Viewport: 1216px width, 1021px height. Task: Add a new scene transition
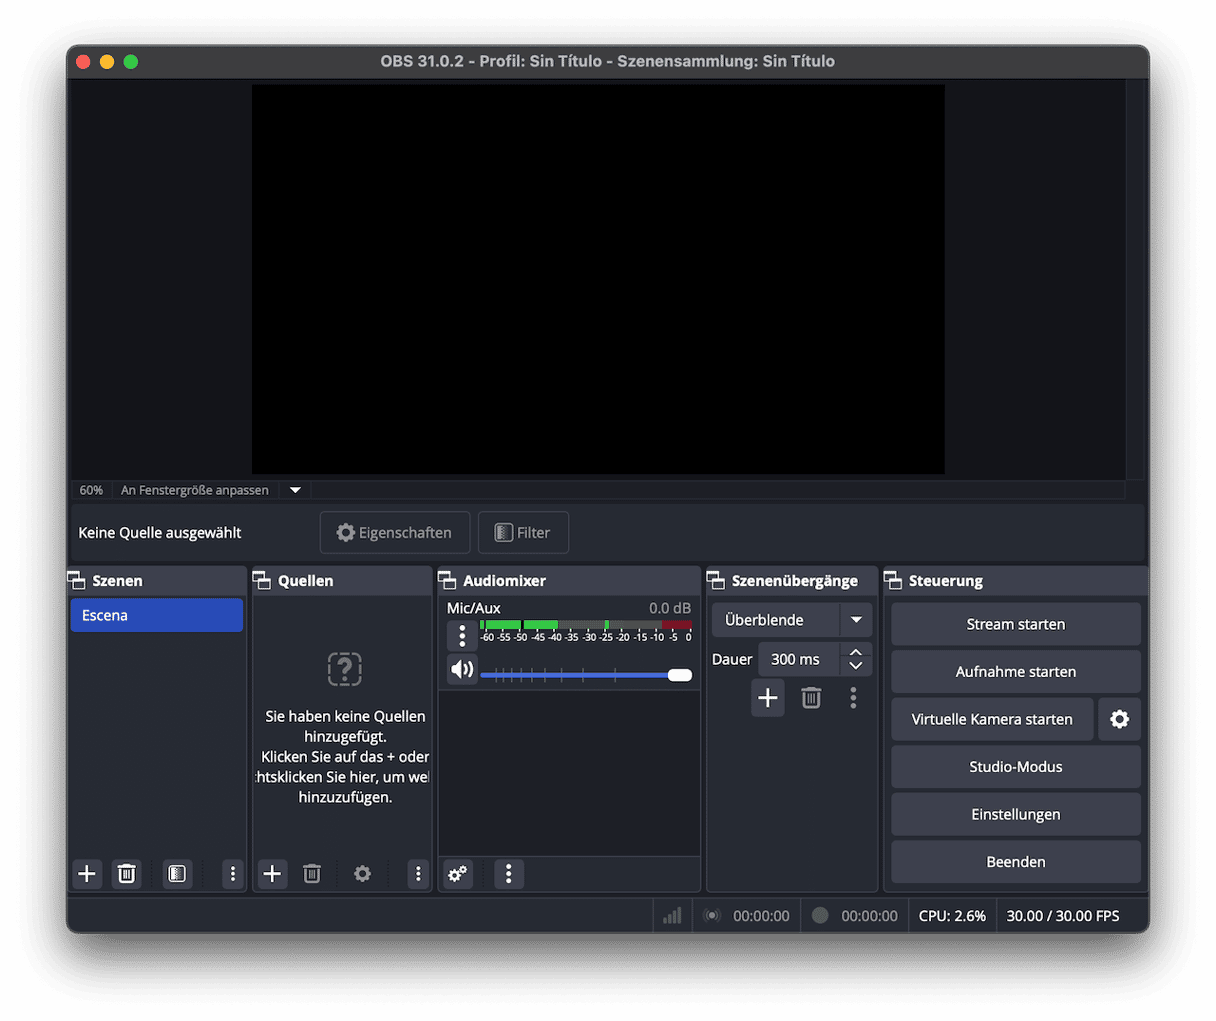[x=768, y=697]
